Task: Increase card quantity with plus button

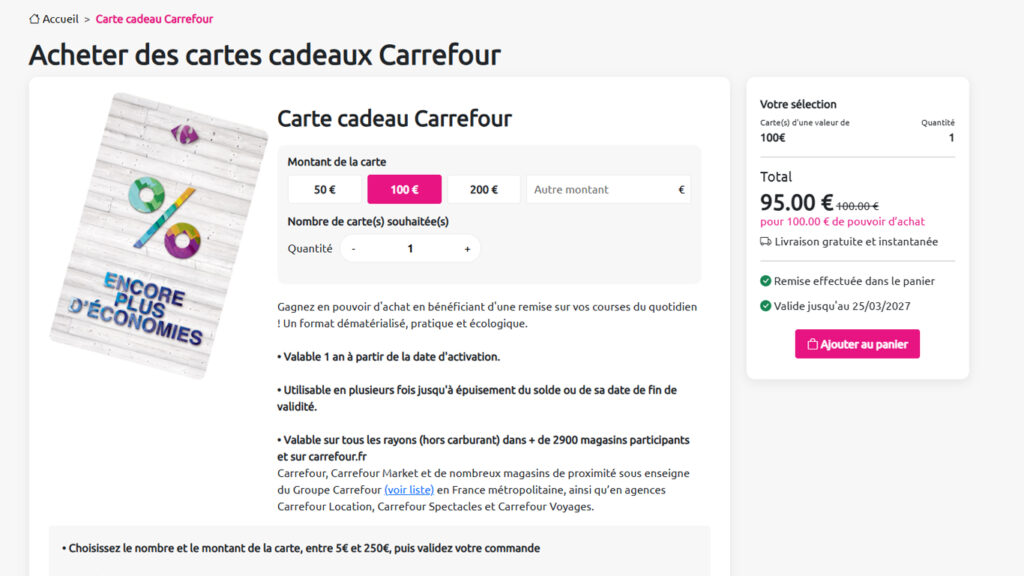Action: pos(467,249)
